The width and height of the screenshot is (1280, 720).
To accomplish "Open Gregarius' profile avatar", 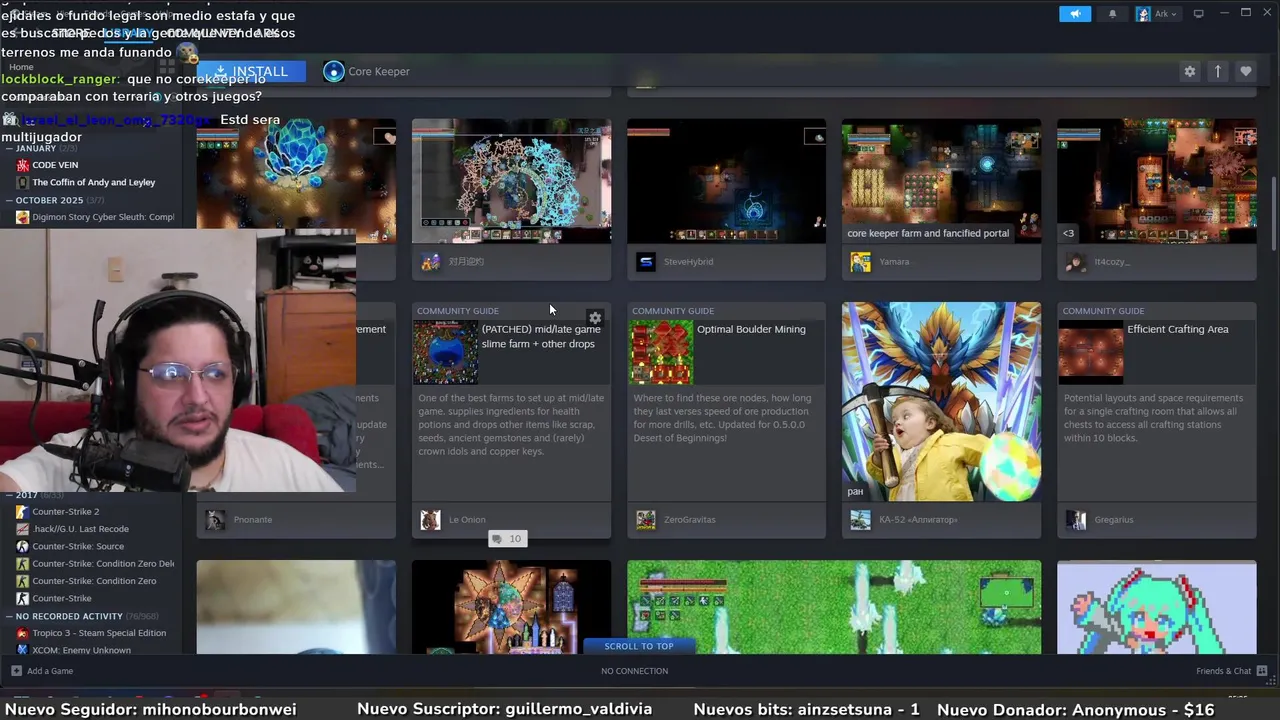I will point(1076,520).
